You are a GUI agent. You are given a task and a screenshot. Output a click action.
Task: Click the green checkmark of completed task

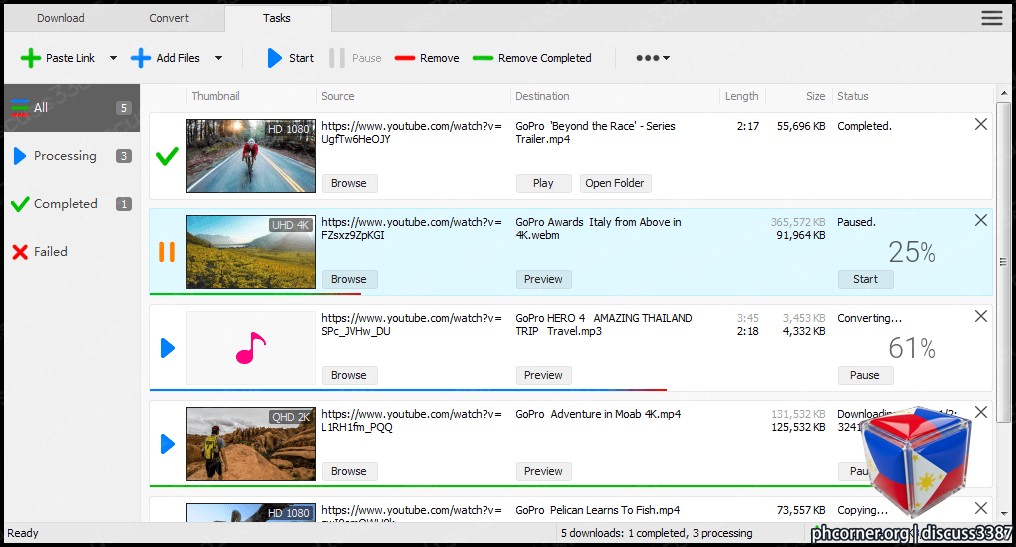pyautogui.click(x=167, y=156)
